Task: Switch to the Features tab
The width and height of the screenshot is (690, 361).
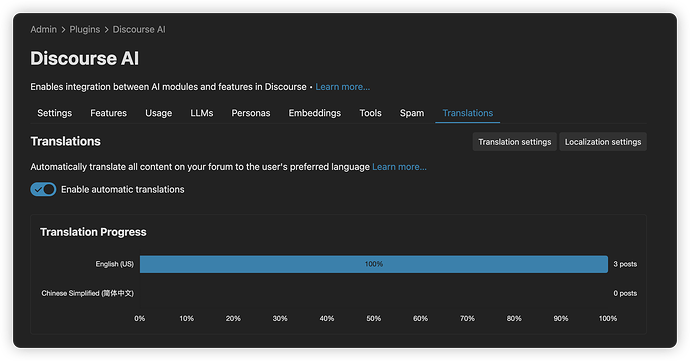Action: (108, 113)
